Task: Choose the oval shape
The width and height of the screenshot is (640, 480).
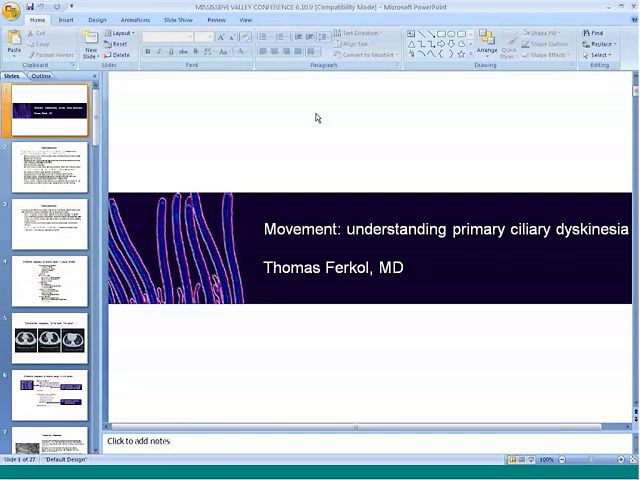Action: click(451, 34)
